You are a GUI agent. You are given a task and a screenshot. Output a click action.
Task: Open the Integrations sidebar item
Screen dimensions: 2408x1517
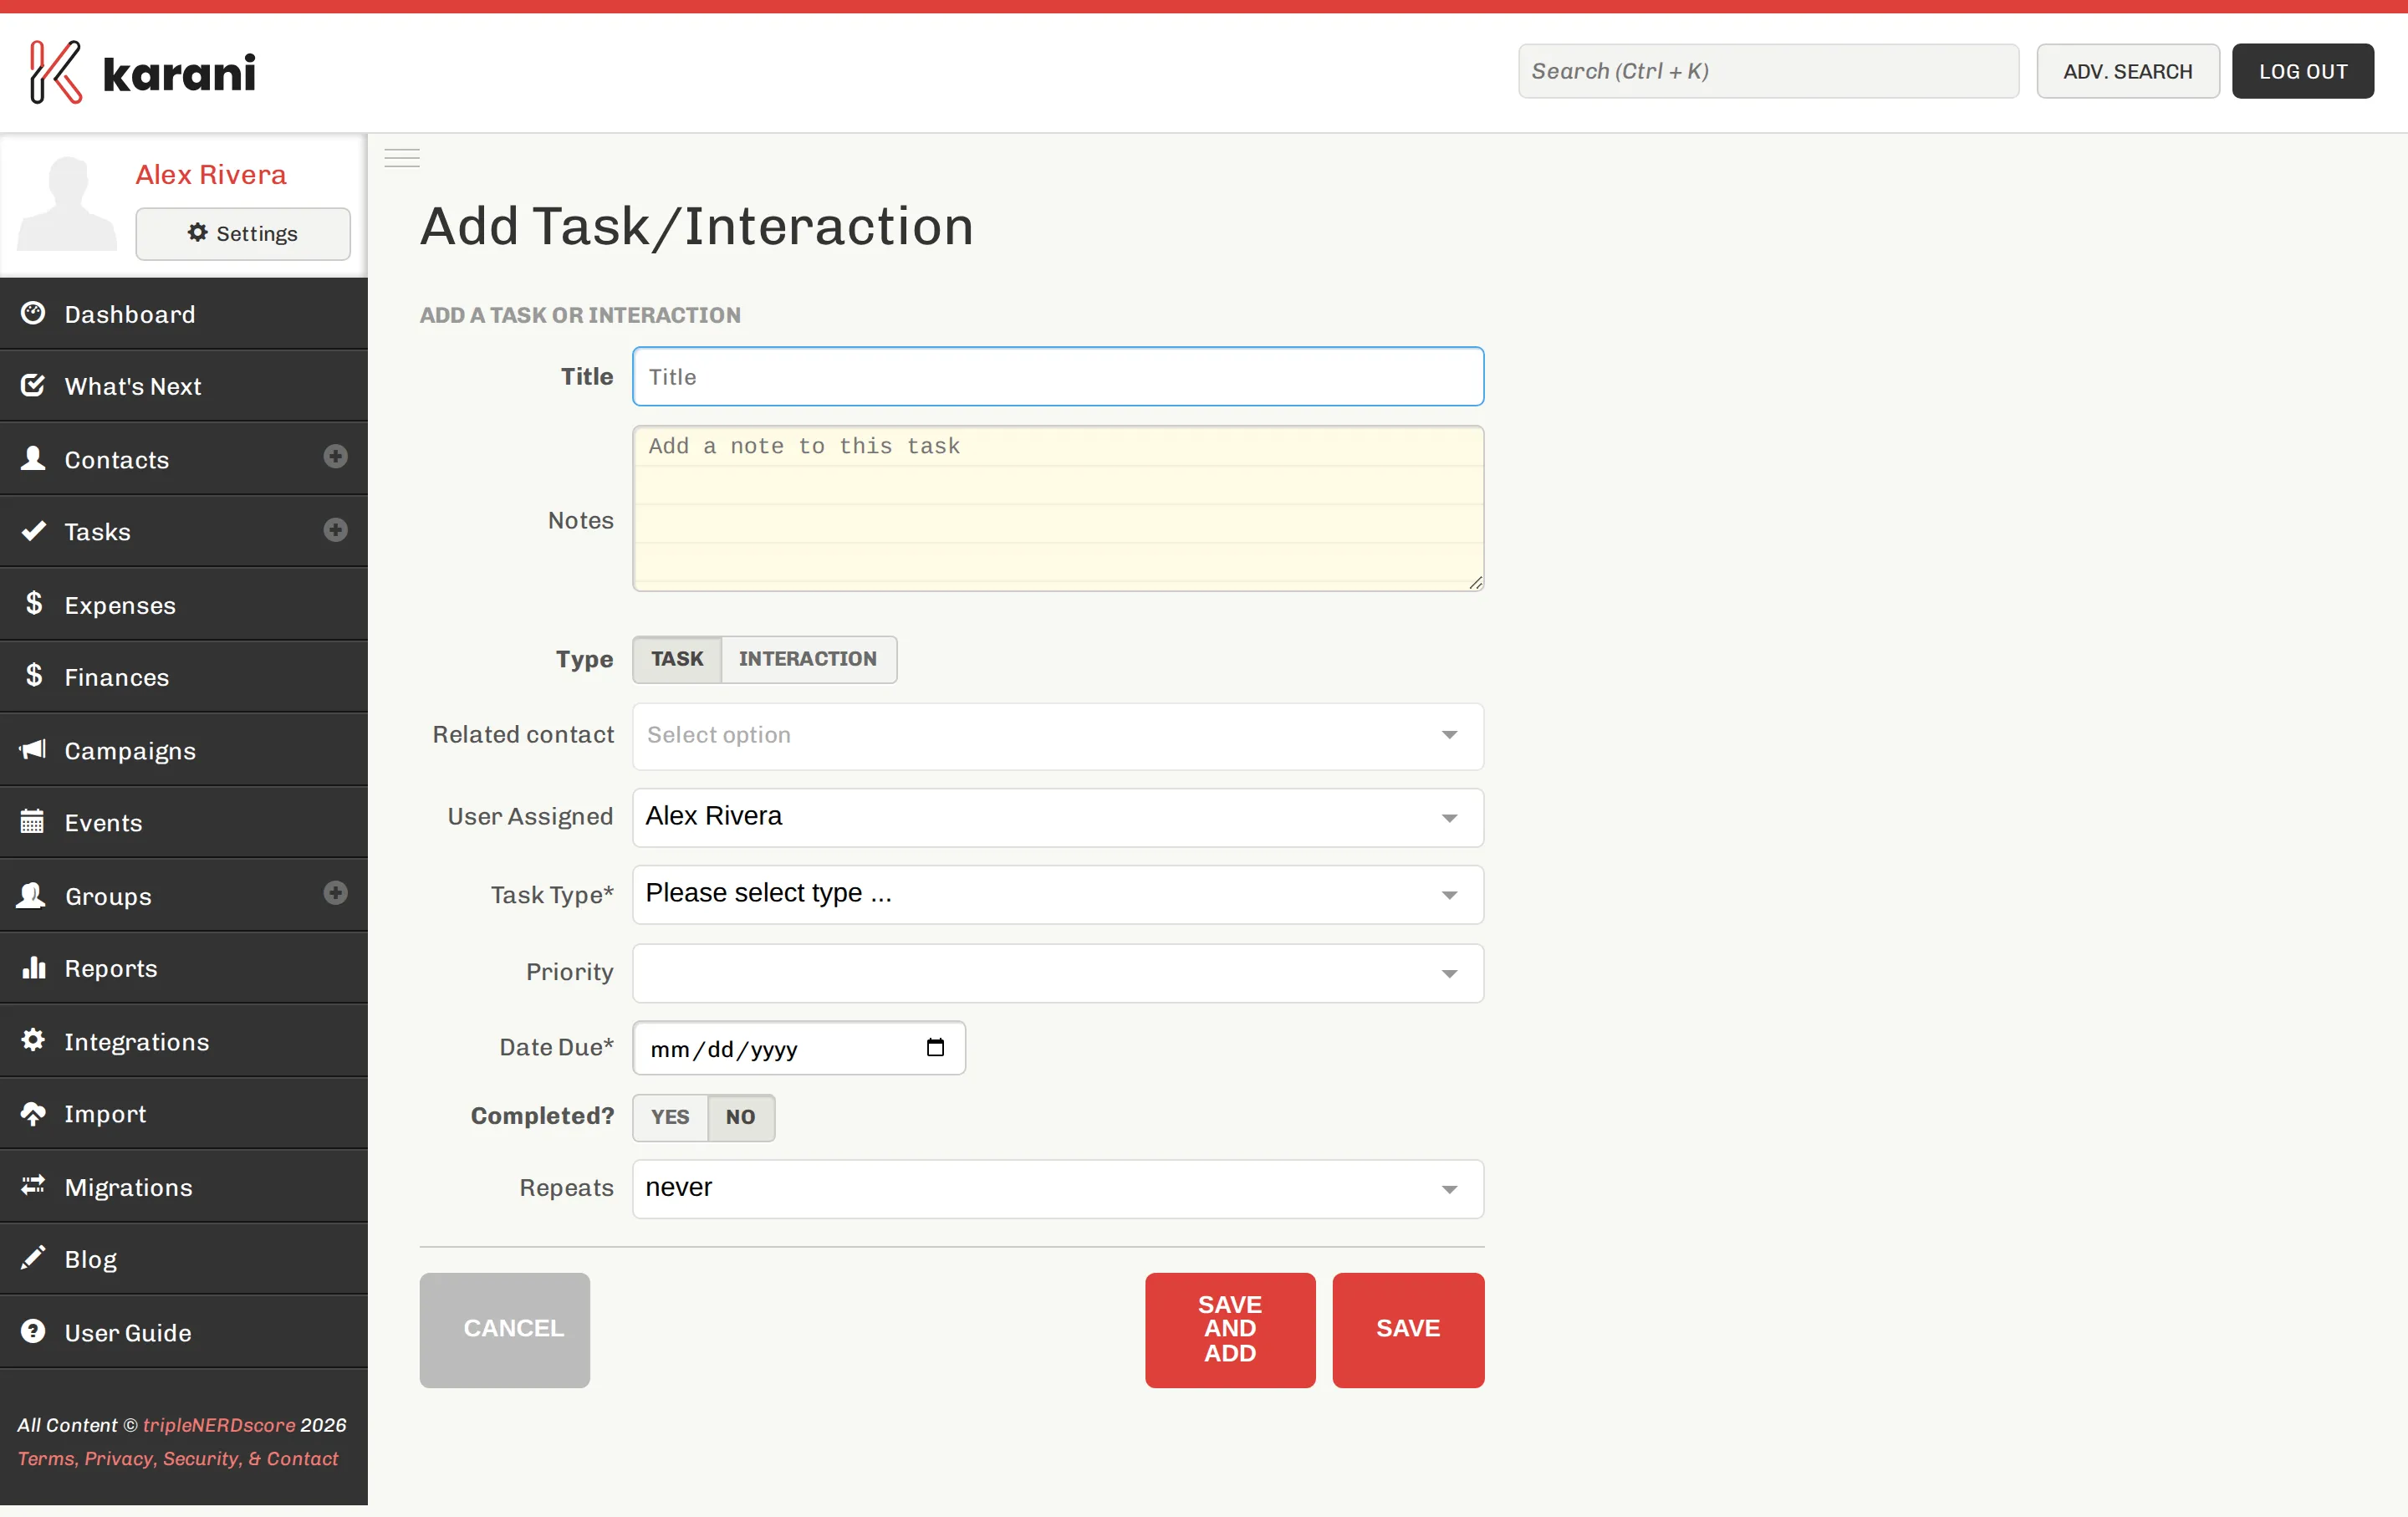pyautogui.click(x=184, y=1041)
